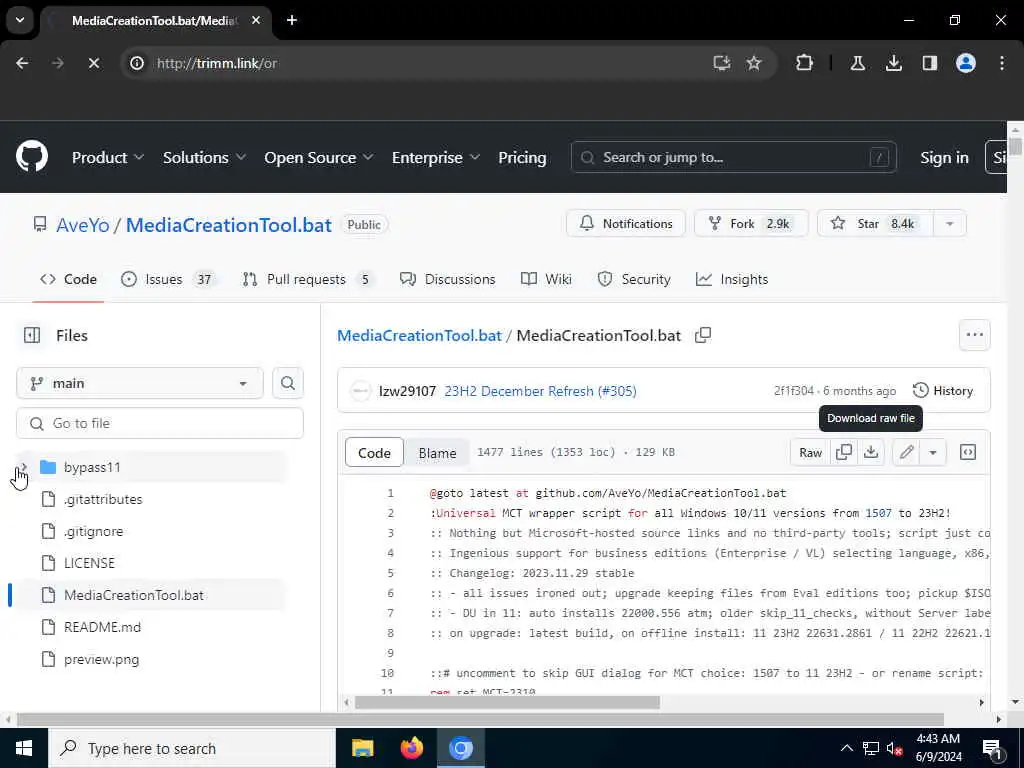Toggle the browser side panel icon
1024x768 pixels.
click(929, 63)
